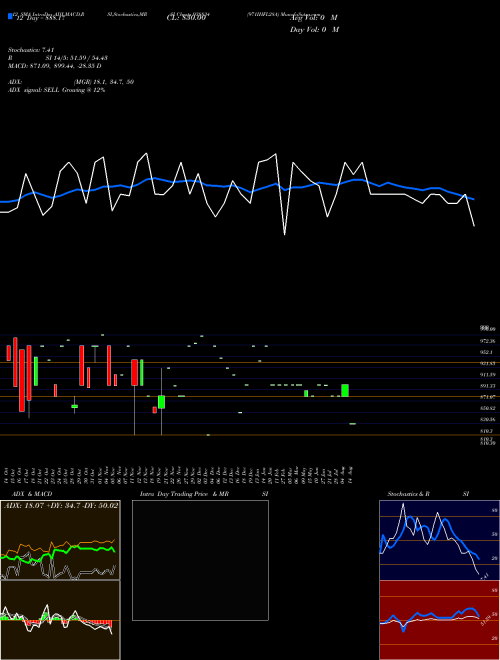500x660 pixels.
Task: Click the 972.36 price axis label
Action: tap(487, 341)
